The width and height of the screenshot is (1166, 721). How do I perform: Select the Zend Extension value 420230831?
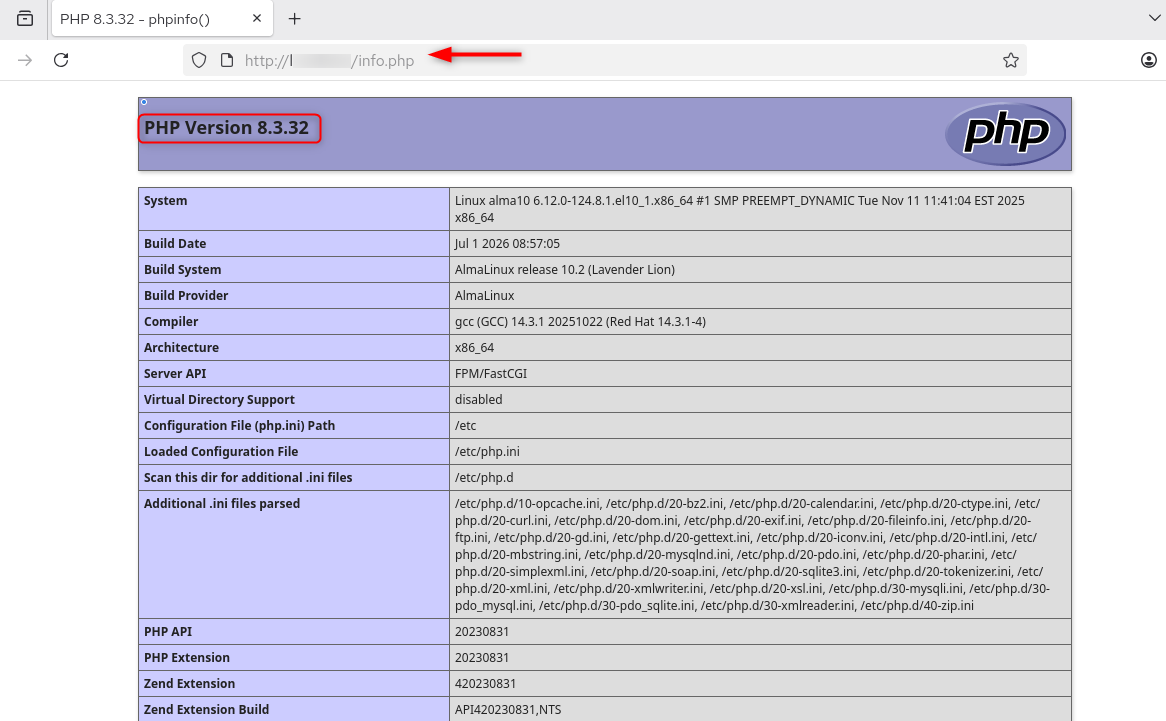[485, 684]
